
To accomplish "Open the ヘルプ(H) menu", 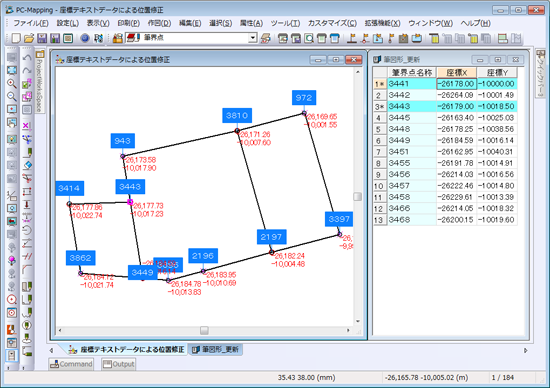I will point(475,23).
